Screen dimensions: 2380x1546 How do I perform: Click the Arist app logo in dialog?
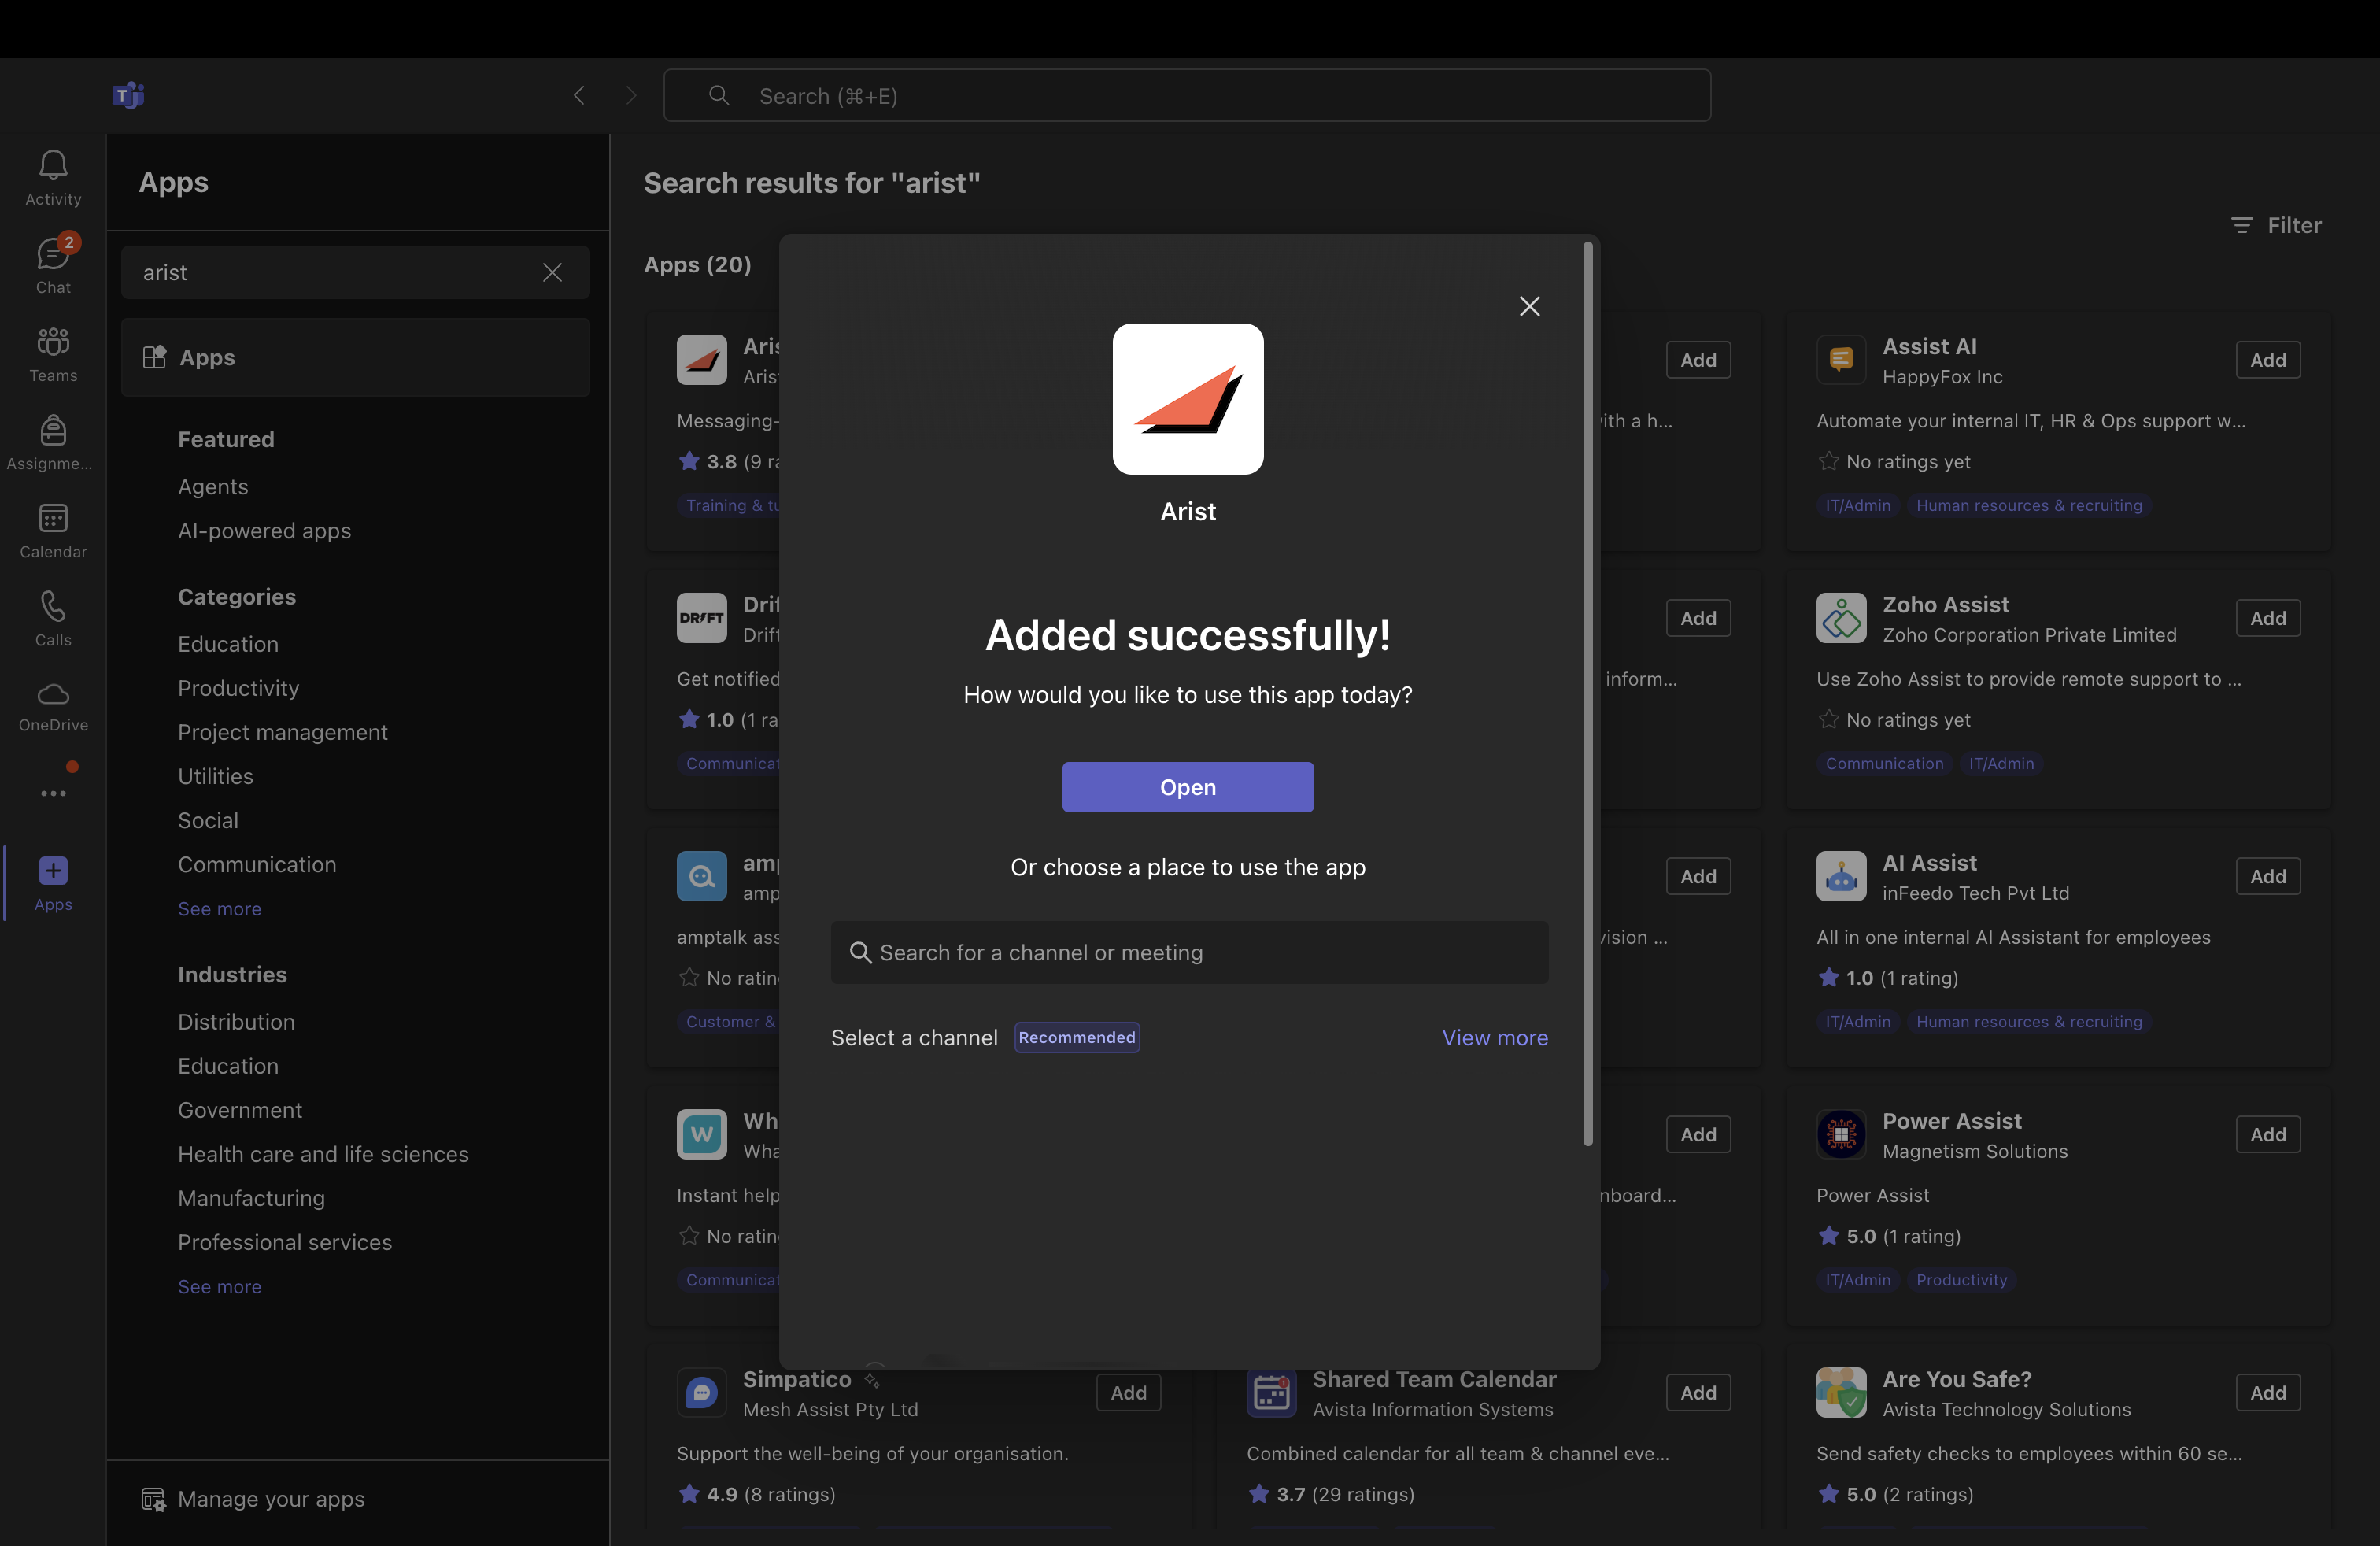coord(1188,399)
